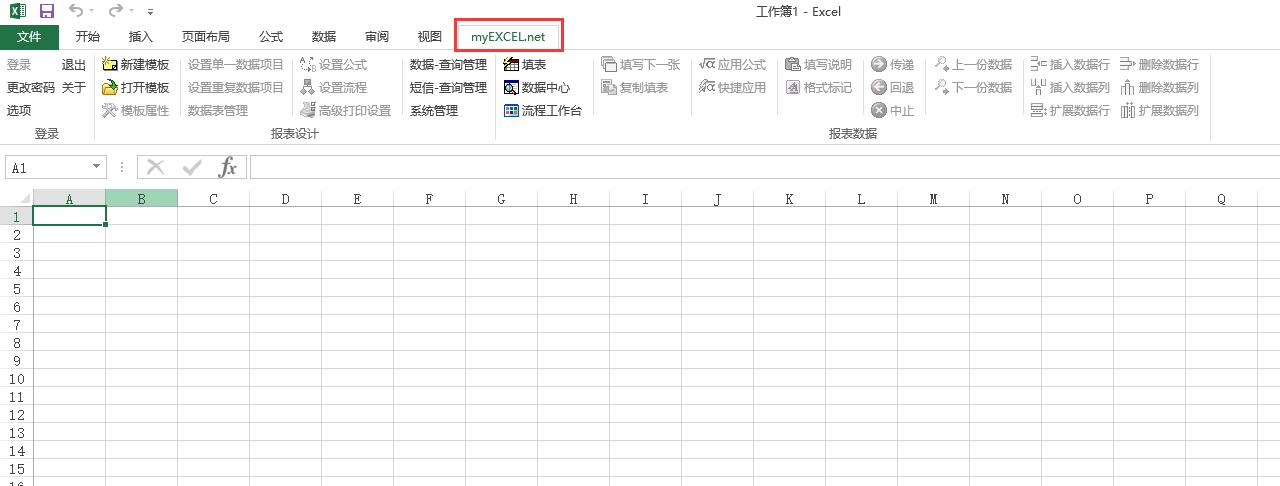Screen dimensions: 1280x486
Task: Switch to the 开始 tab
Action: (x=88, y=37)
